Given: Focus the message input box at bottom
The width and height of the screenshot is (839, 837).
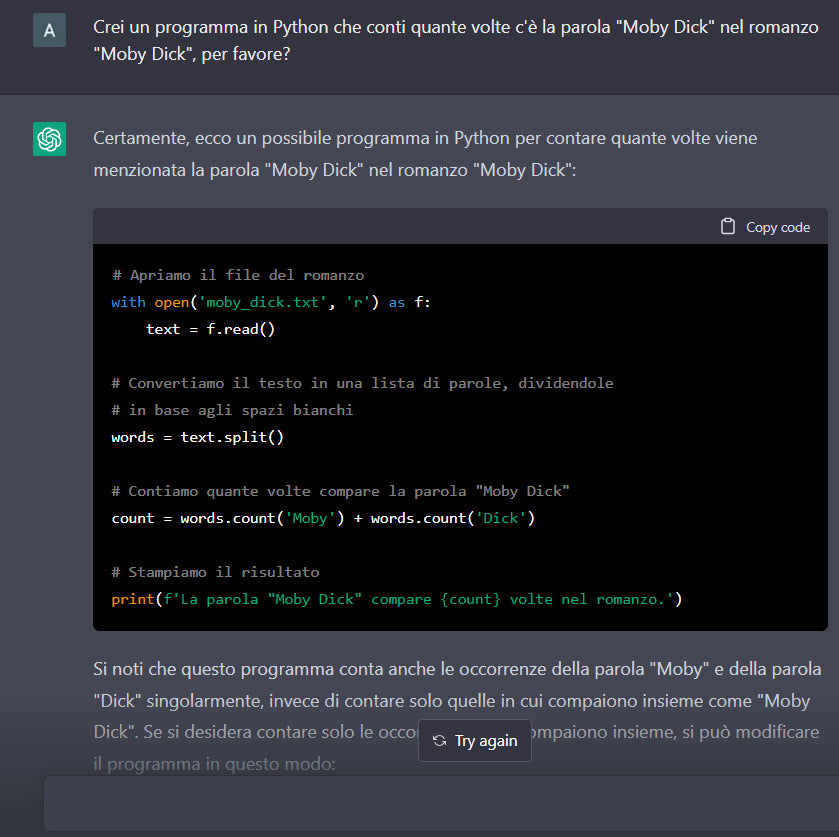Looking at the screenshot, I should [x=440, y=802].
